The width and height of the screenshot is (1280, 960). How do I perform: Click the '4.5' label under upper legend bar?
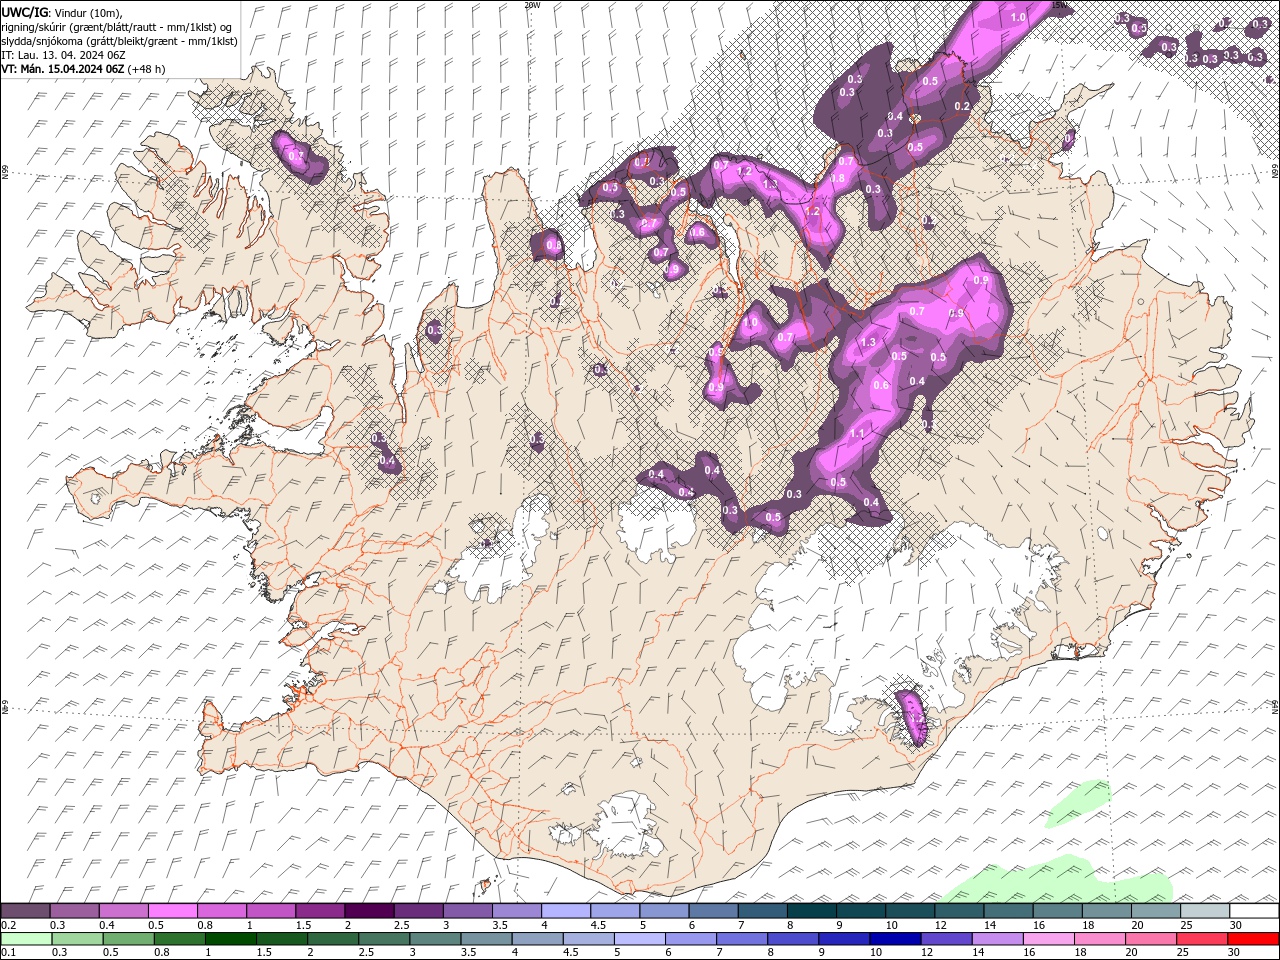pos(598,925)
